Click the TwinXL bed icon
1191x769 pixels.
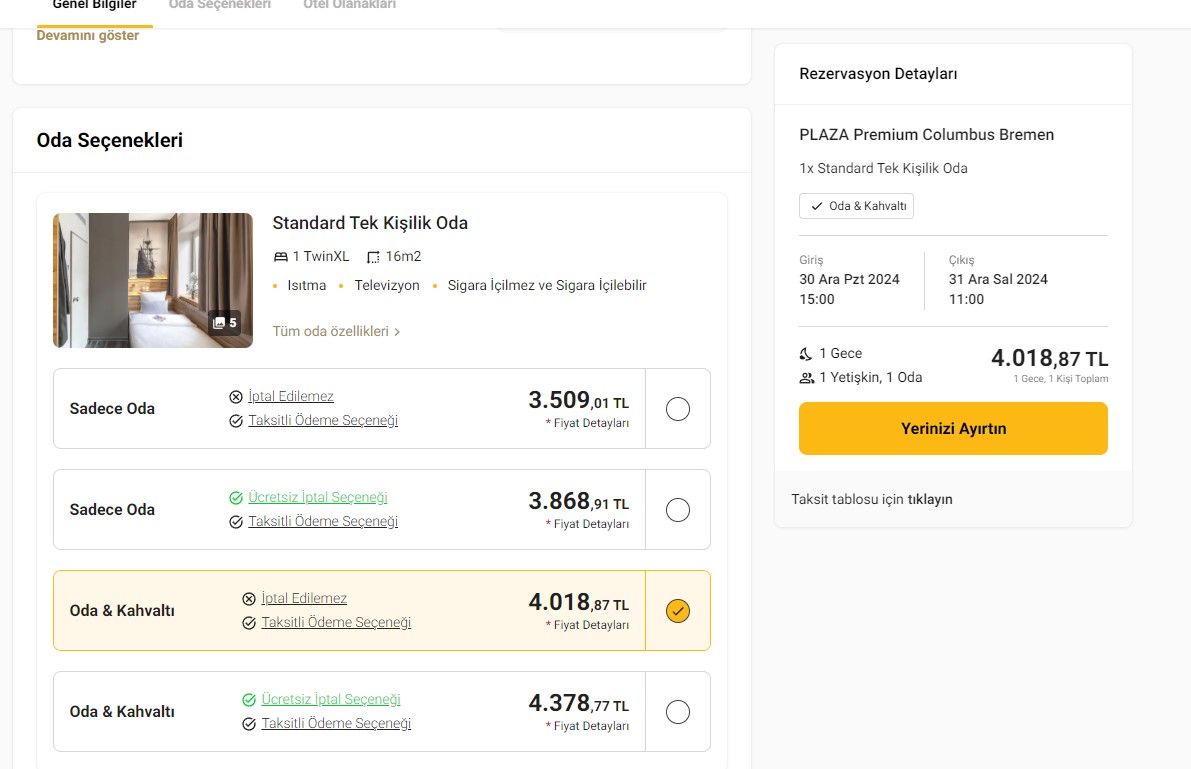click(281, 257)
